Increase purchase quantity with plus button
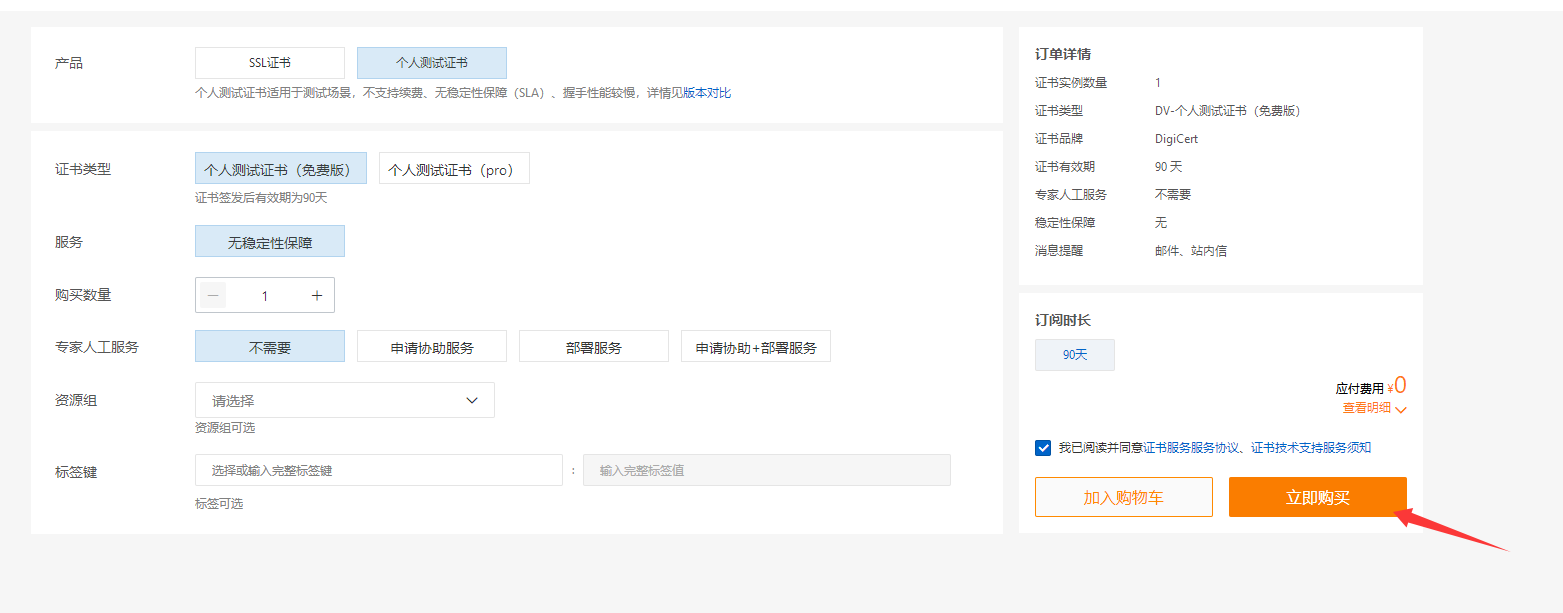 pos(317,295)
